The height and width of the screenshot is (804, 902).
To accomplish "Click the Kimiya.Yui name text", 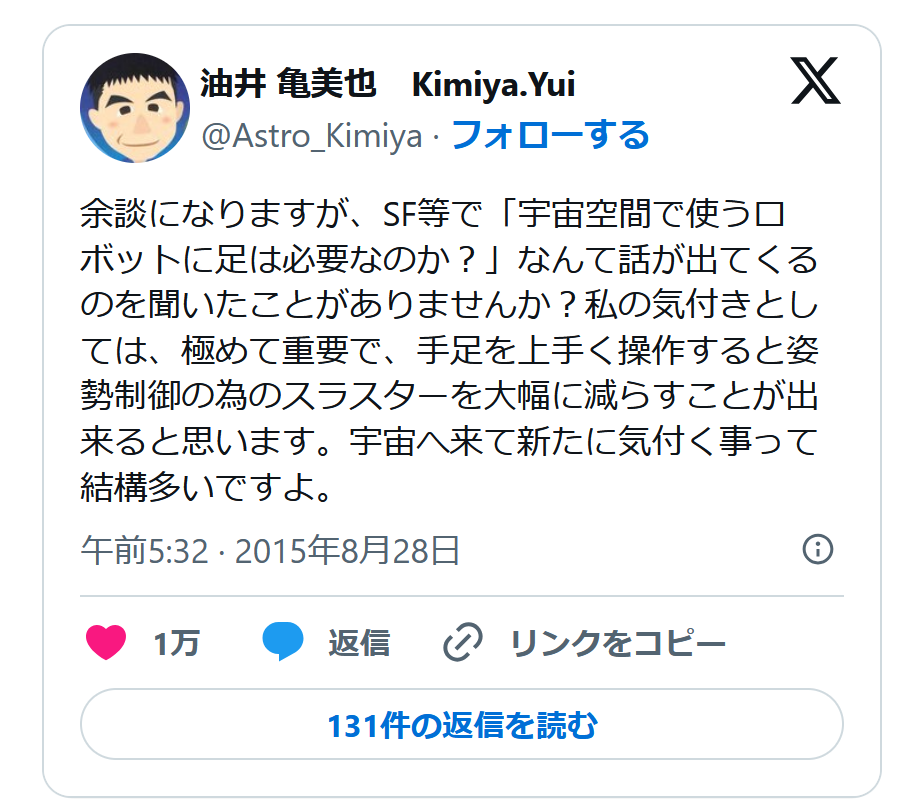I will (x=494, y=85).
